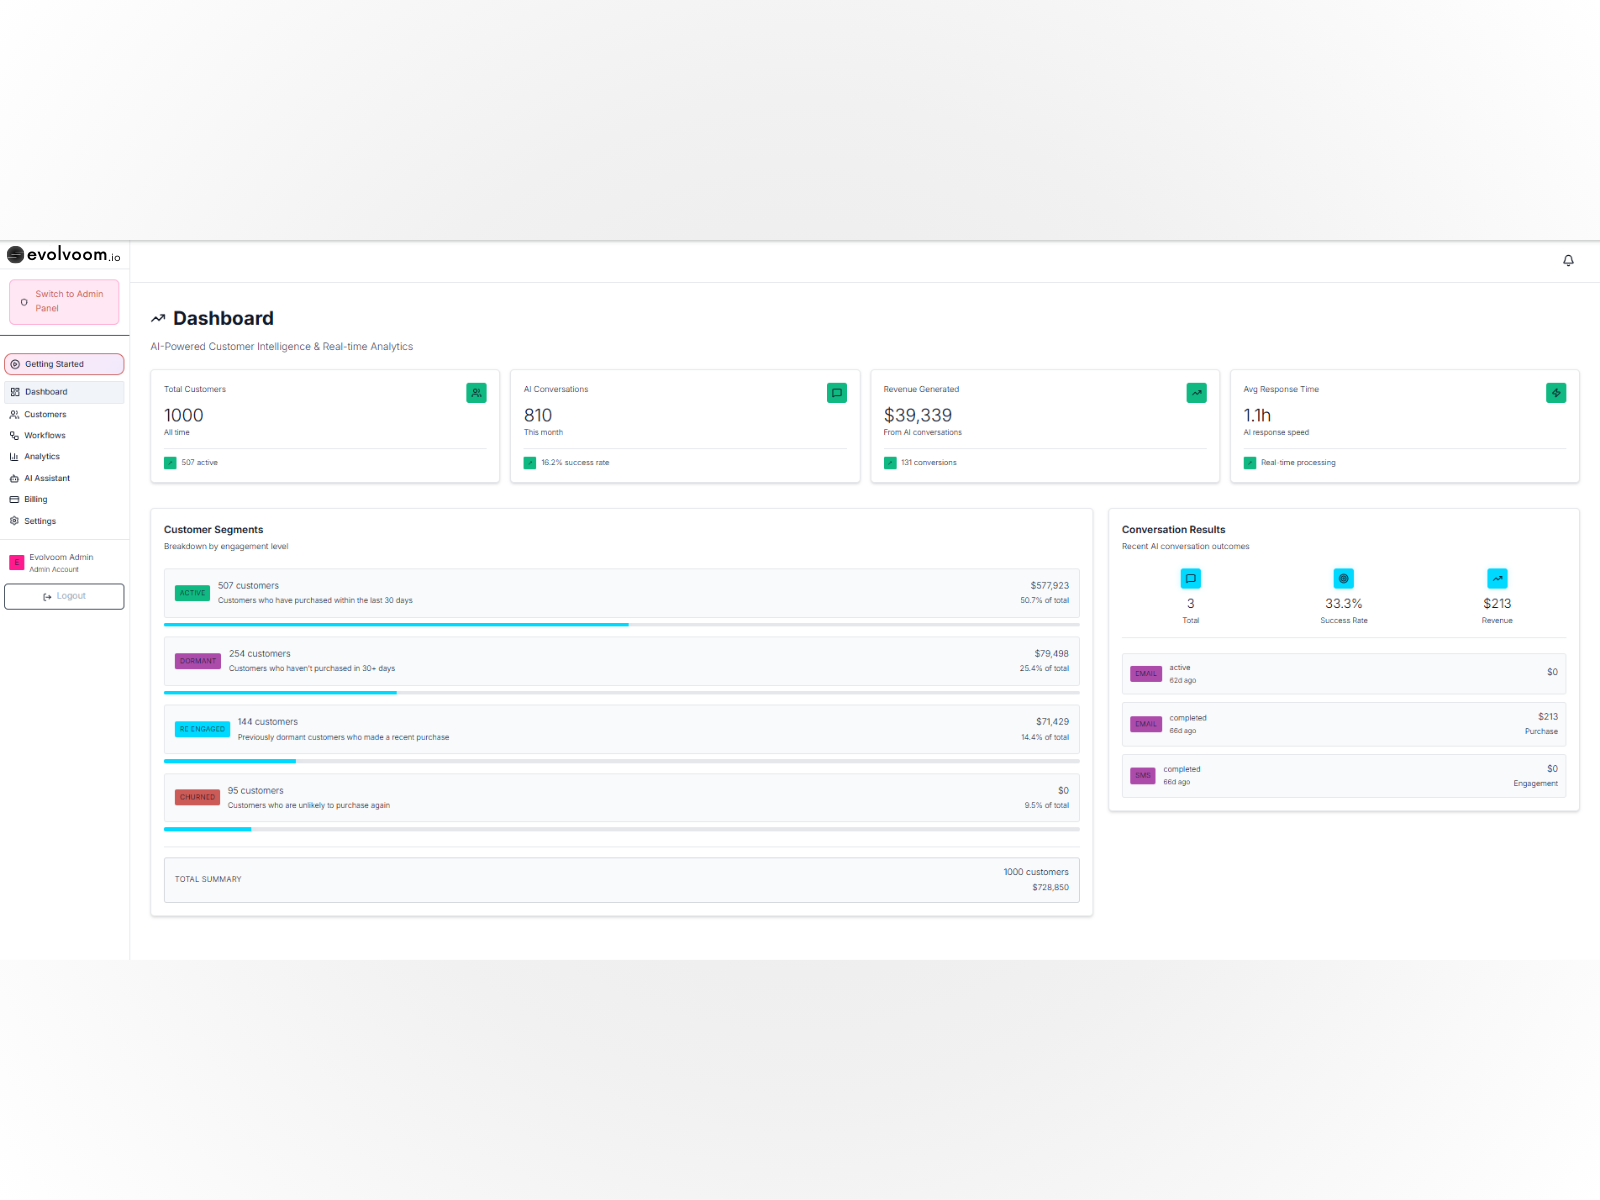
Task: Open the notifications bell icon
Action: (1568, 261)
